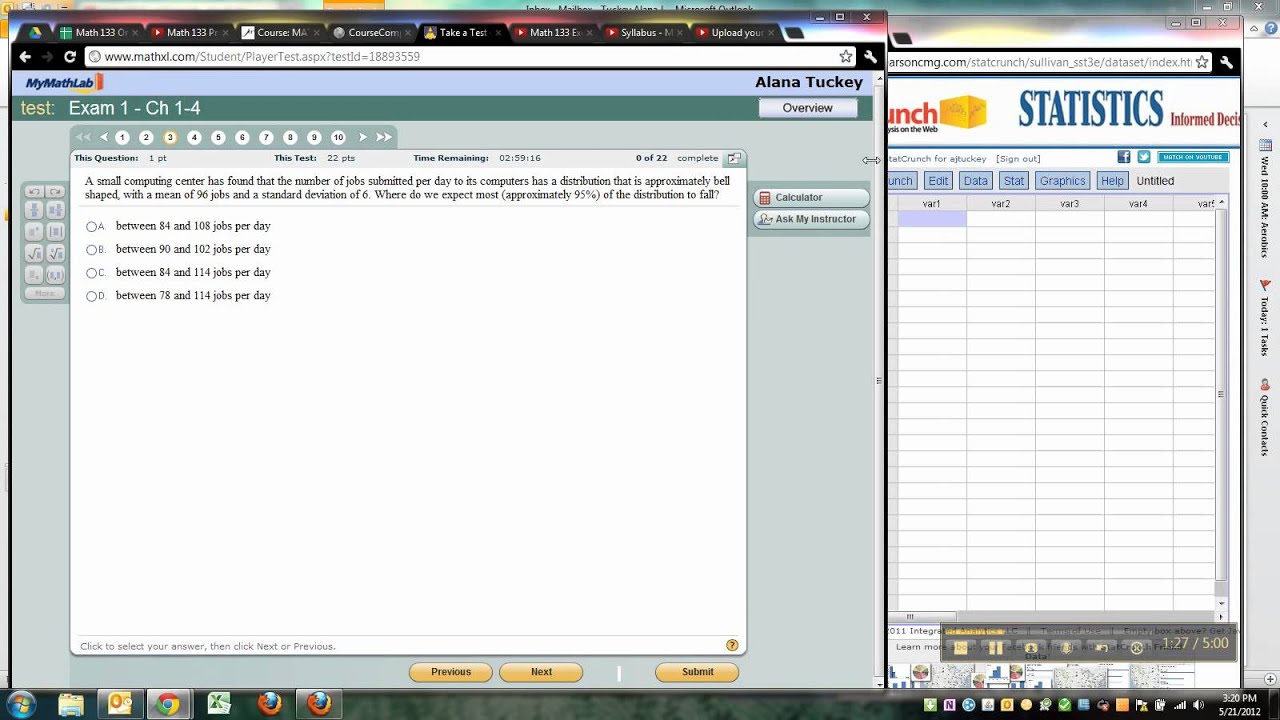
Task: Insert a fraction template from the math palette
Action: click(34, 211)
